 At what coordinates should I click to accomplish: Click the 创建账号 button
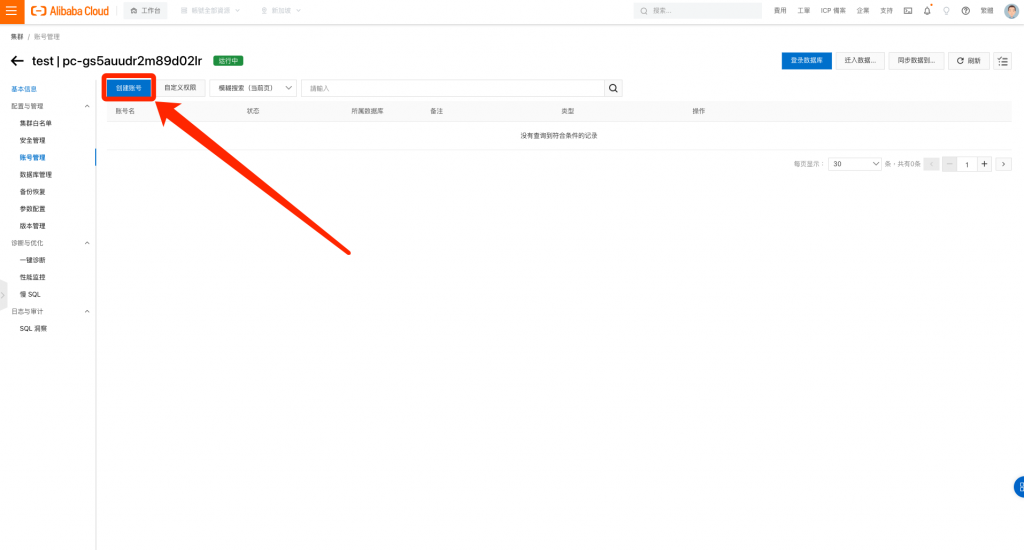pyautogui.click(x=129, y=88)
